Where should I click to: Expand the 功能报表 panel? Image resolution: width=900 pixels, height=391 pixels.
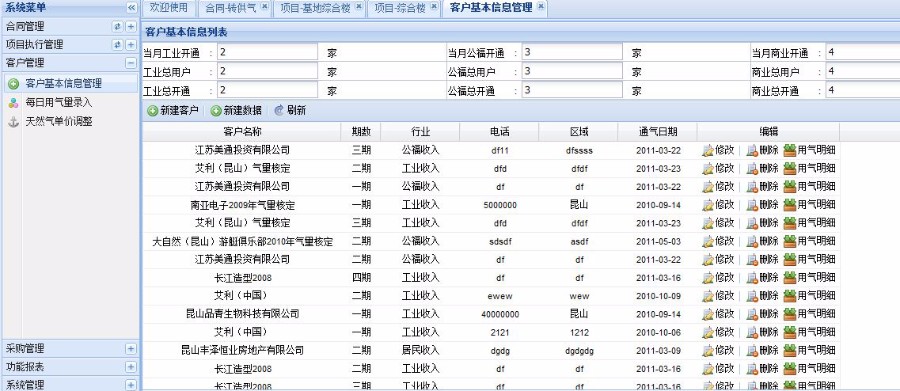[131, 367]
